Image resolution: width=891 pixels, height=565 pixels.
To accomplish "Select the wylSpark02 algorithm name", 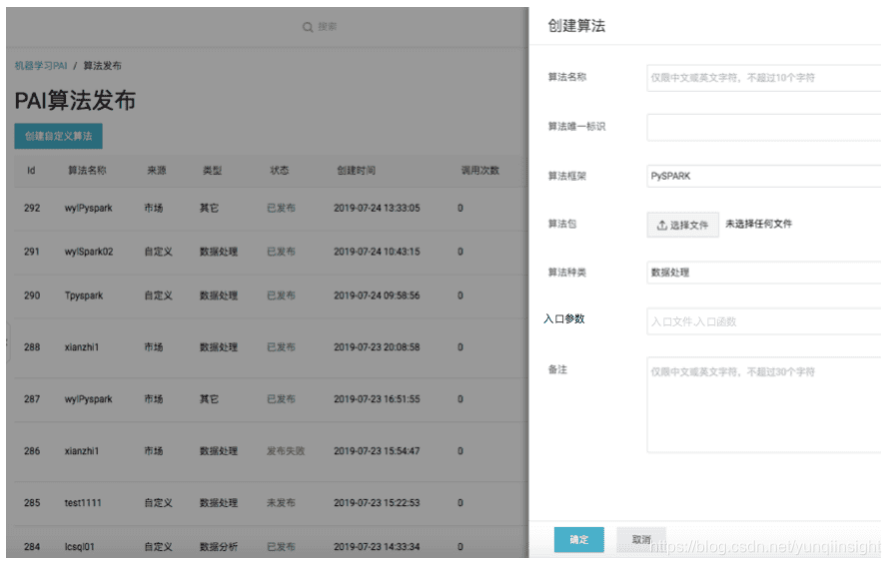I will pos(89,252).
